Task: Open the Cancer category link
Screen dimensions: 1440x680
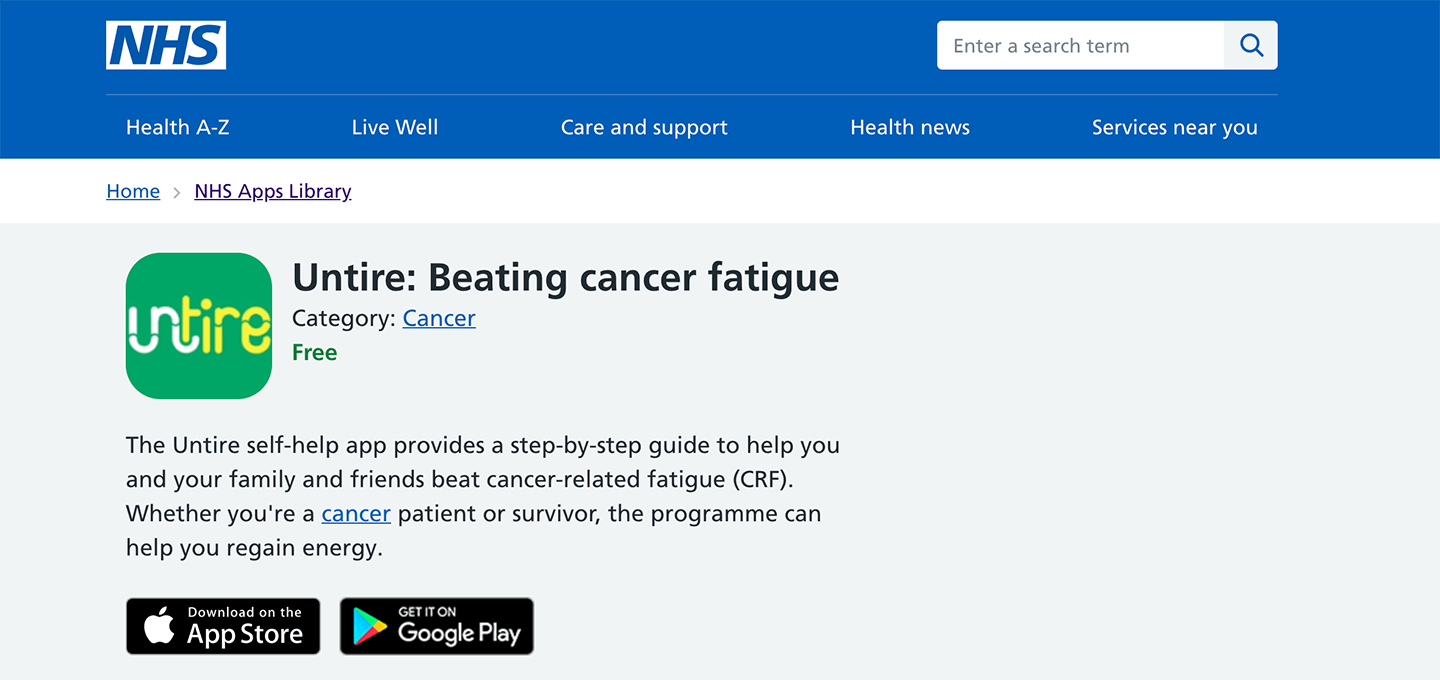Action: (439, 318)
